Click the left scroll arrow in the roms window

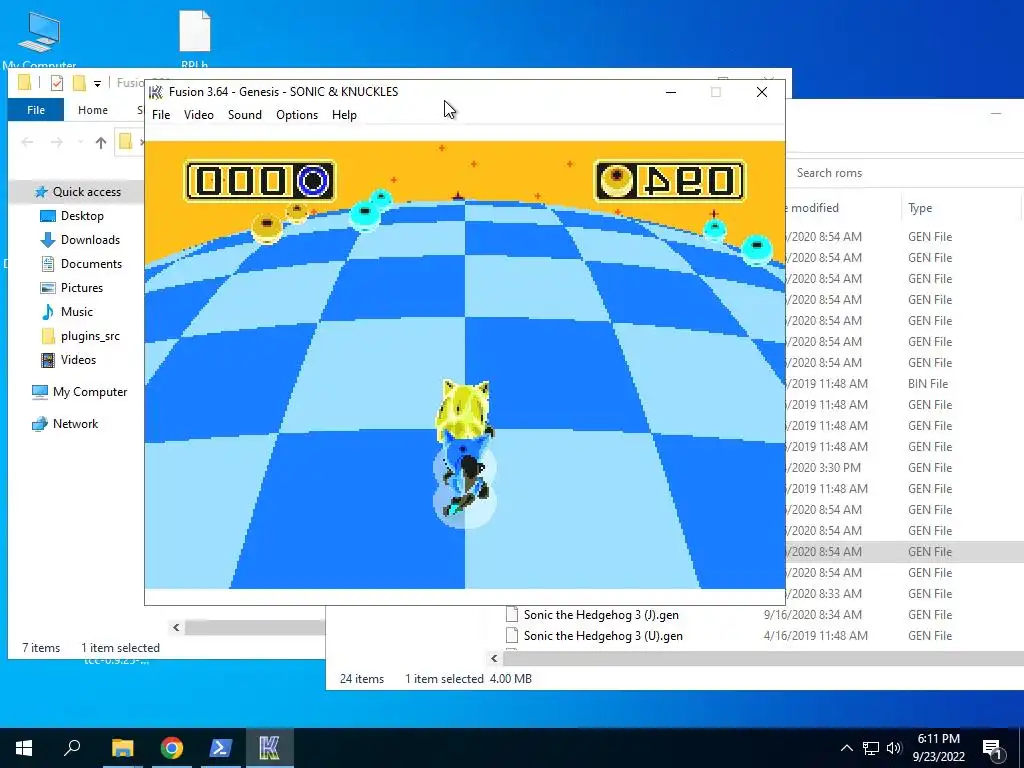coord(494,658)
